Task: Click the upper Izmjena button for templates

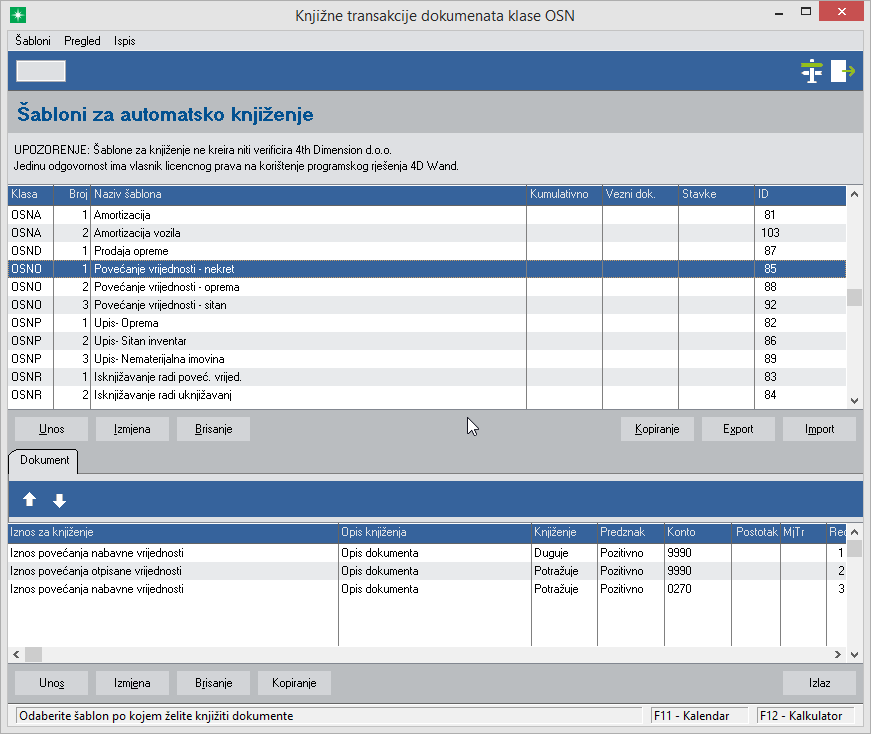Action: click(x=132, y=429)
